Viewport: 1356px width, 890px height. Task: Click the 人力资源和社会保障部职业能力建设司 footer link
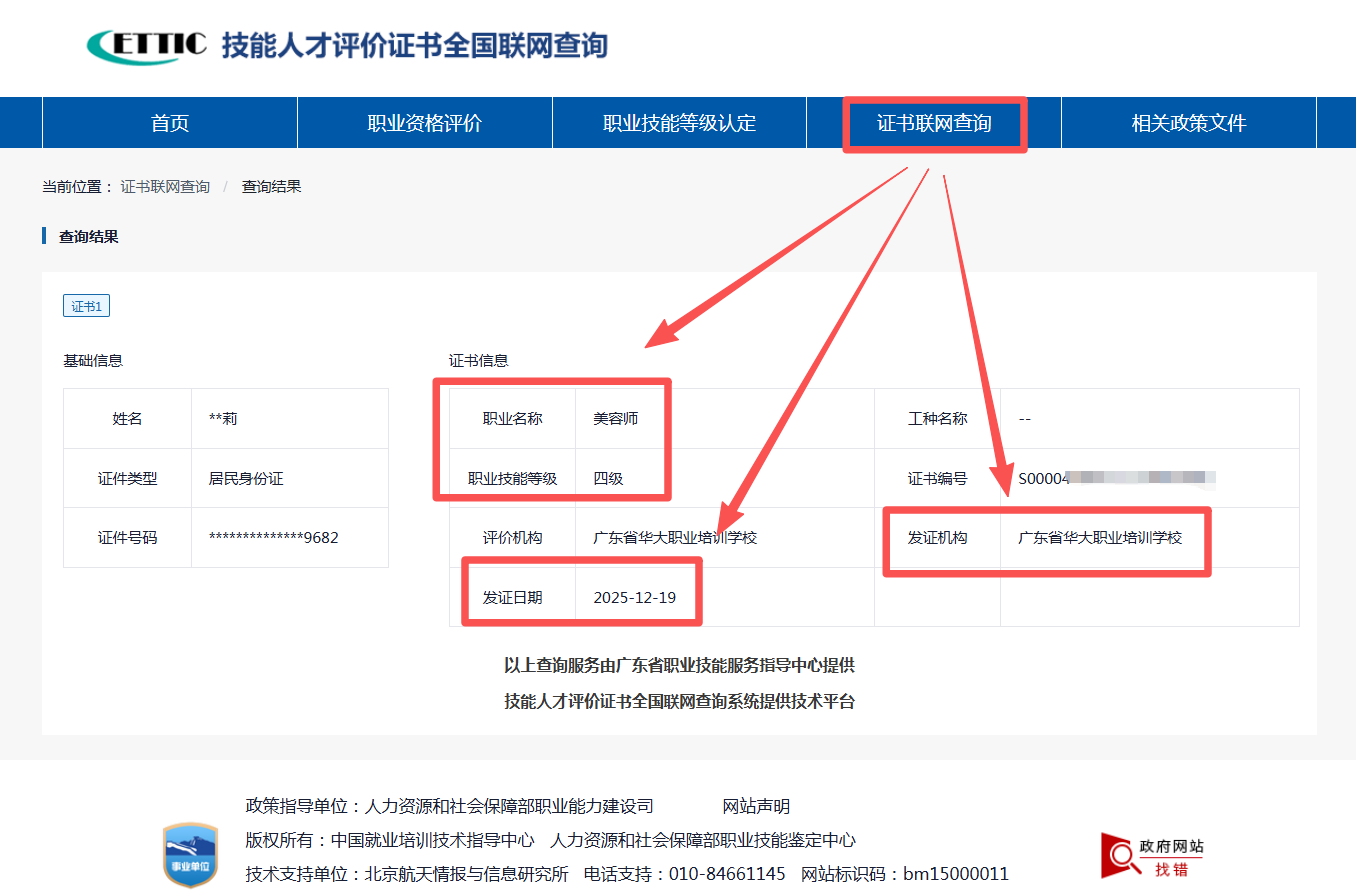[x=509, y=807]
